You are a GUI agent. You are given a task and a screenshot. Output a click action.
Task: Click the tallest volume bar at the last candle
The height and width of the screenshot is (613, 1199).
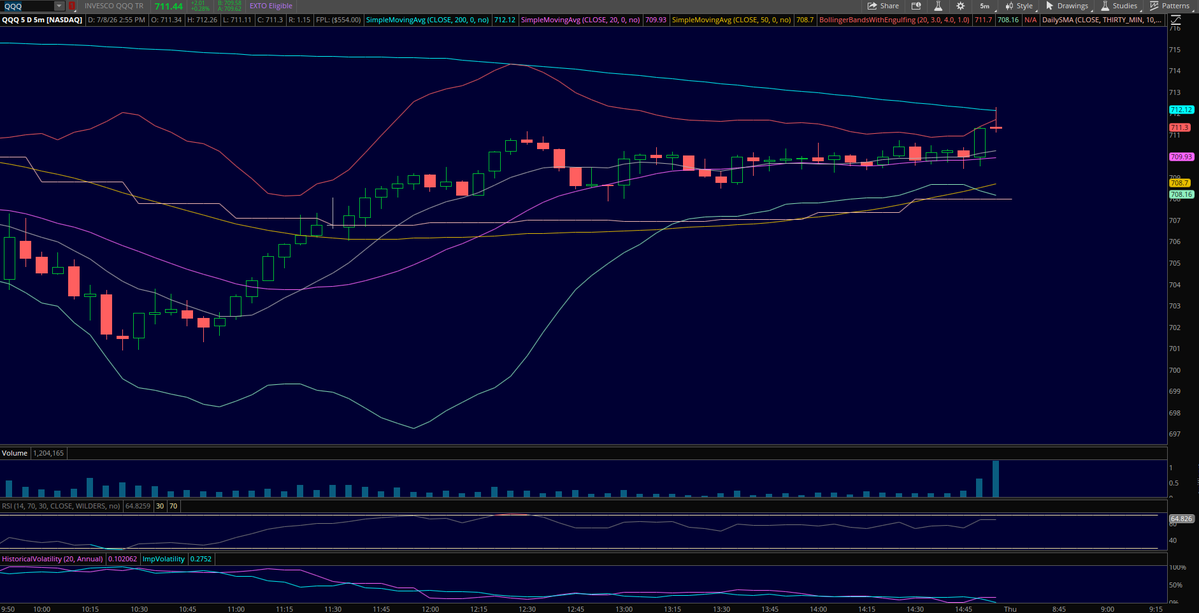click(x=996, y=478)
